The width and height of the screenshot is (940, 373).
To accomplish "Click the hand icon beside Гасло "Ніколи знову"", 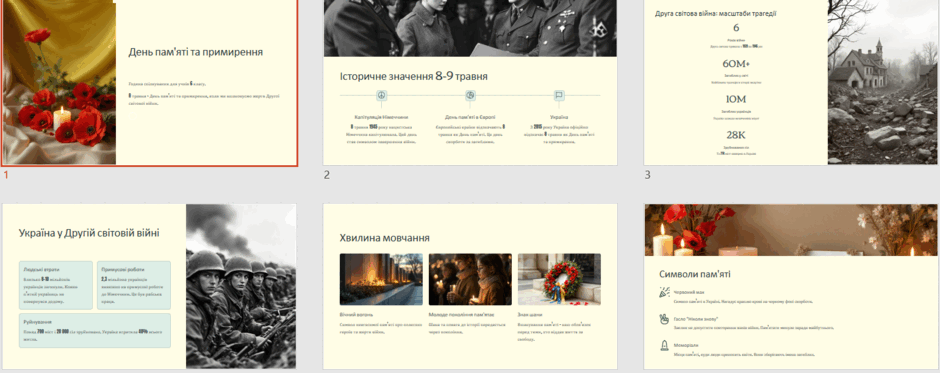I will pos(664,318).
